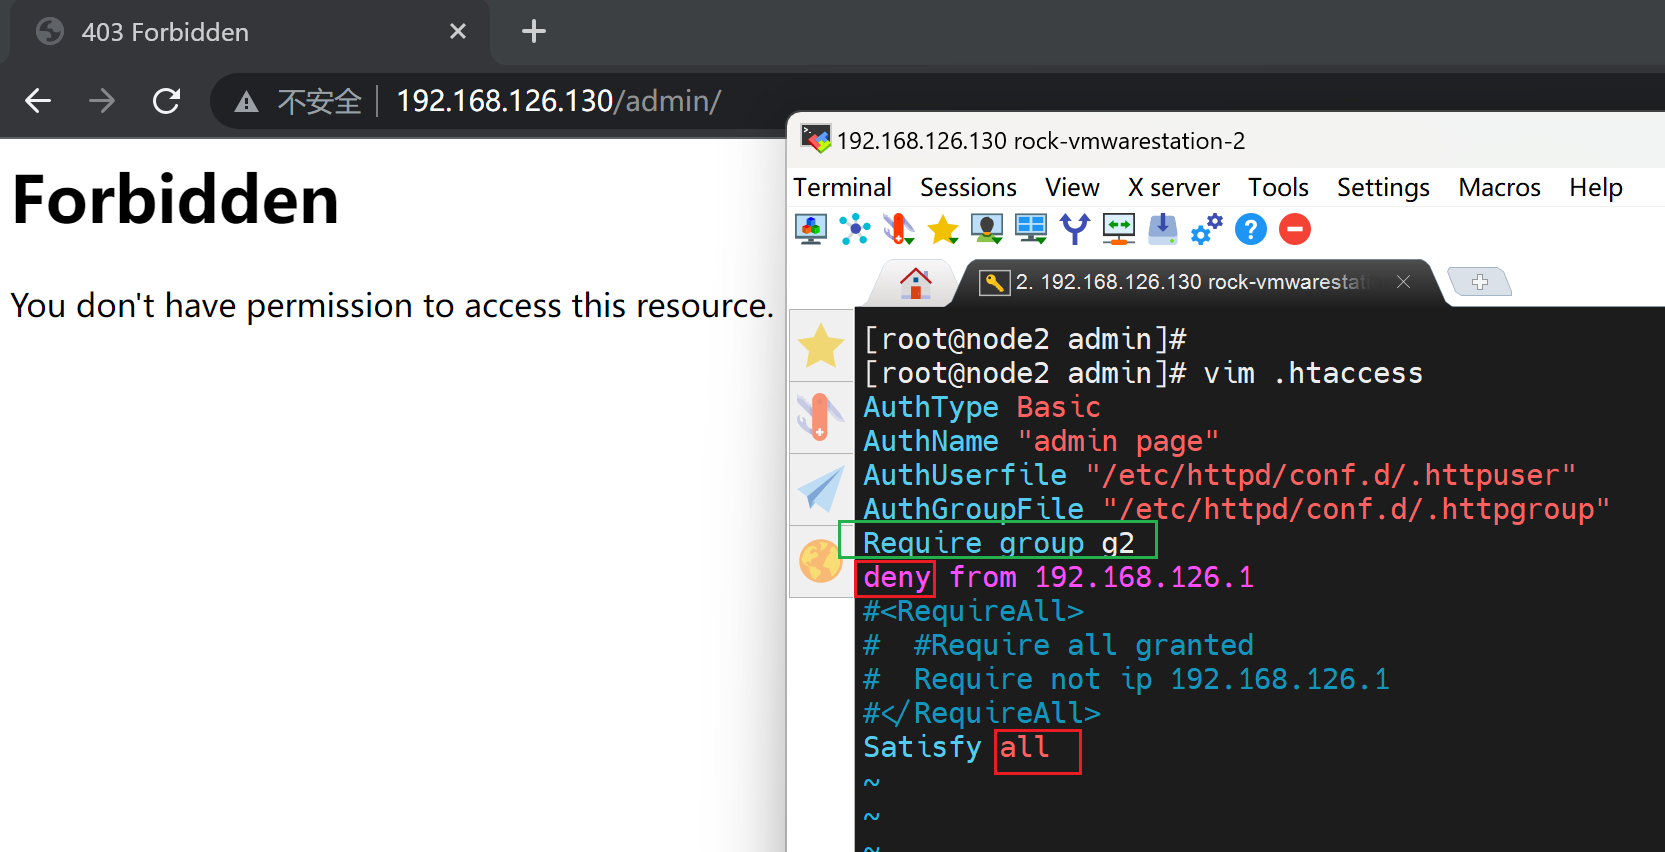
Task: Add a new terminal tab with plus button
Action: (1479, 282)
